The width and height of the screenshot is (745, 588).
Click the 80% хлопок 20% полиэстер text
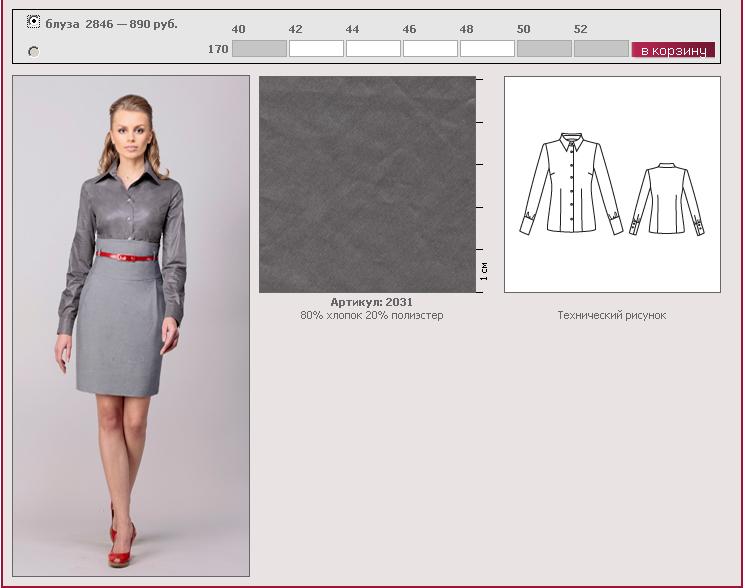[x=371, y=316]
